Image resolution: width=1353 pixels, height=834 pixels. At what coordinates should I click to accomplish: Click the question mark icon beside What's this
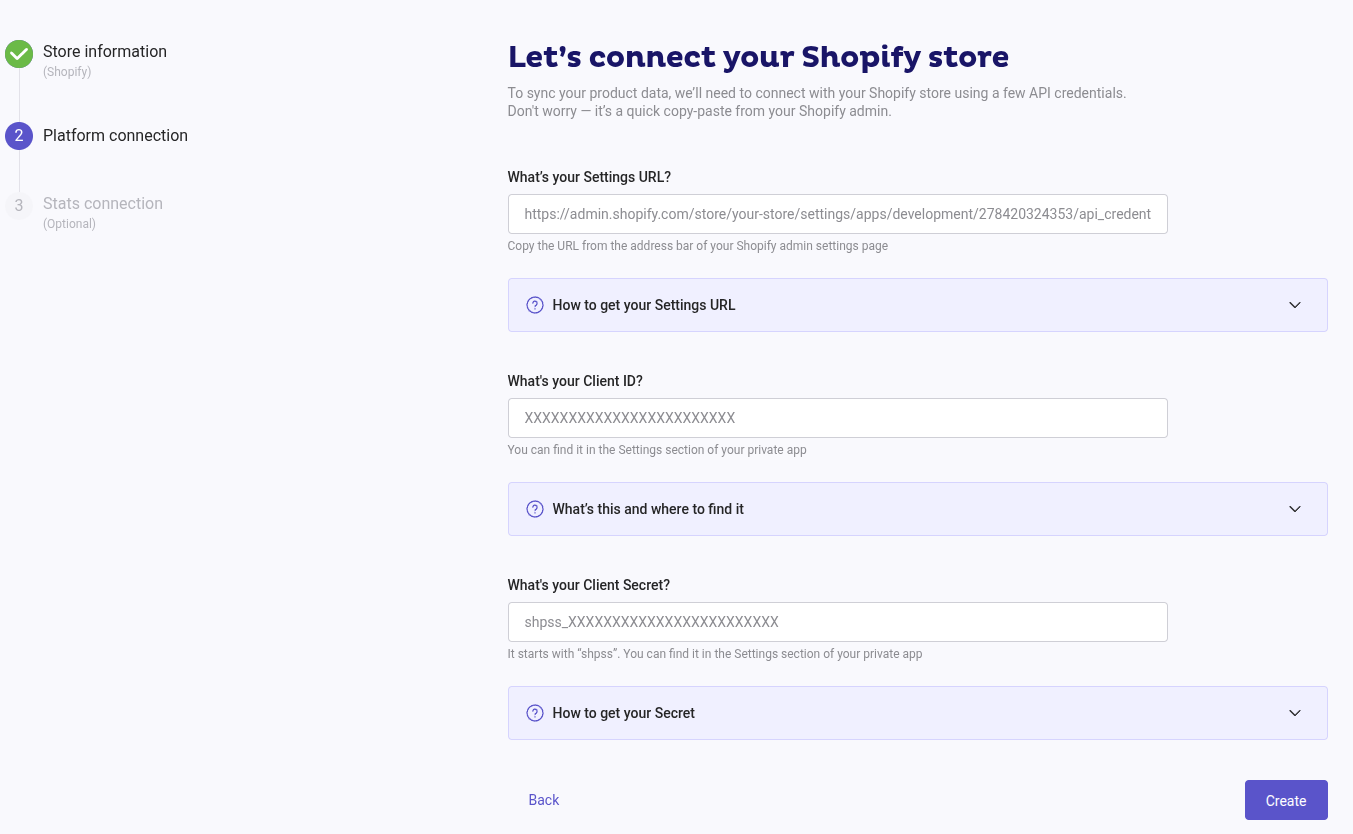(x=535, y=509)
